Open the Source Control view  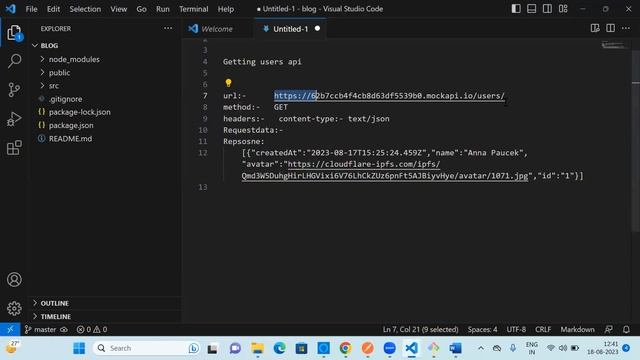click(14, 90)
